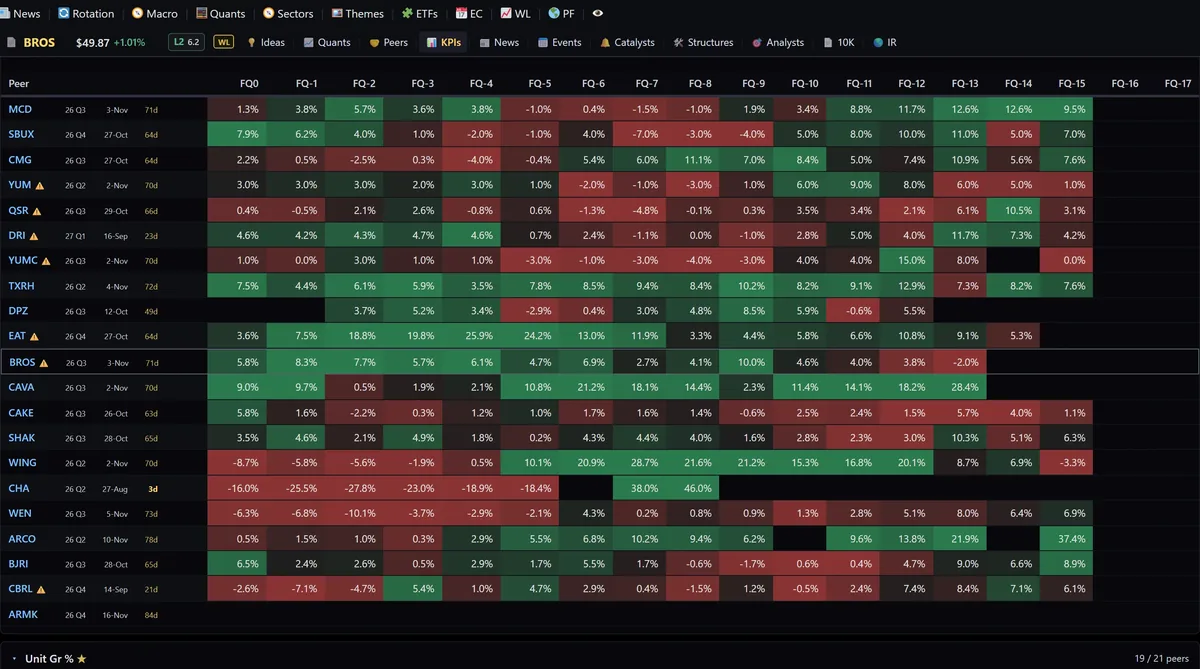This screenshot has width=1200, height=669.
Task: Open the WL tab in top bar
Action: 515,14
